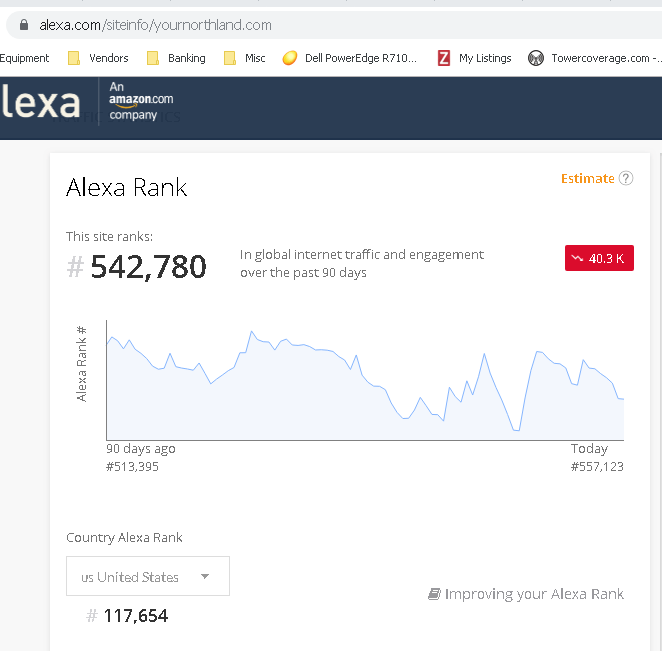Click the Alexa Rank heading
Viewport: 662px width, 651px height.
126,187
